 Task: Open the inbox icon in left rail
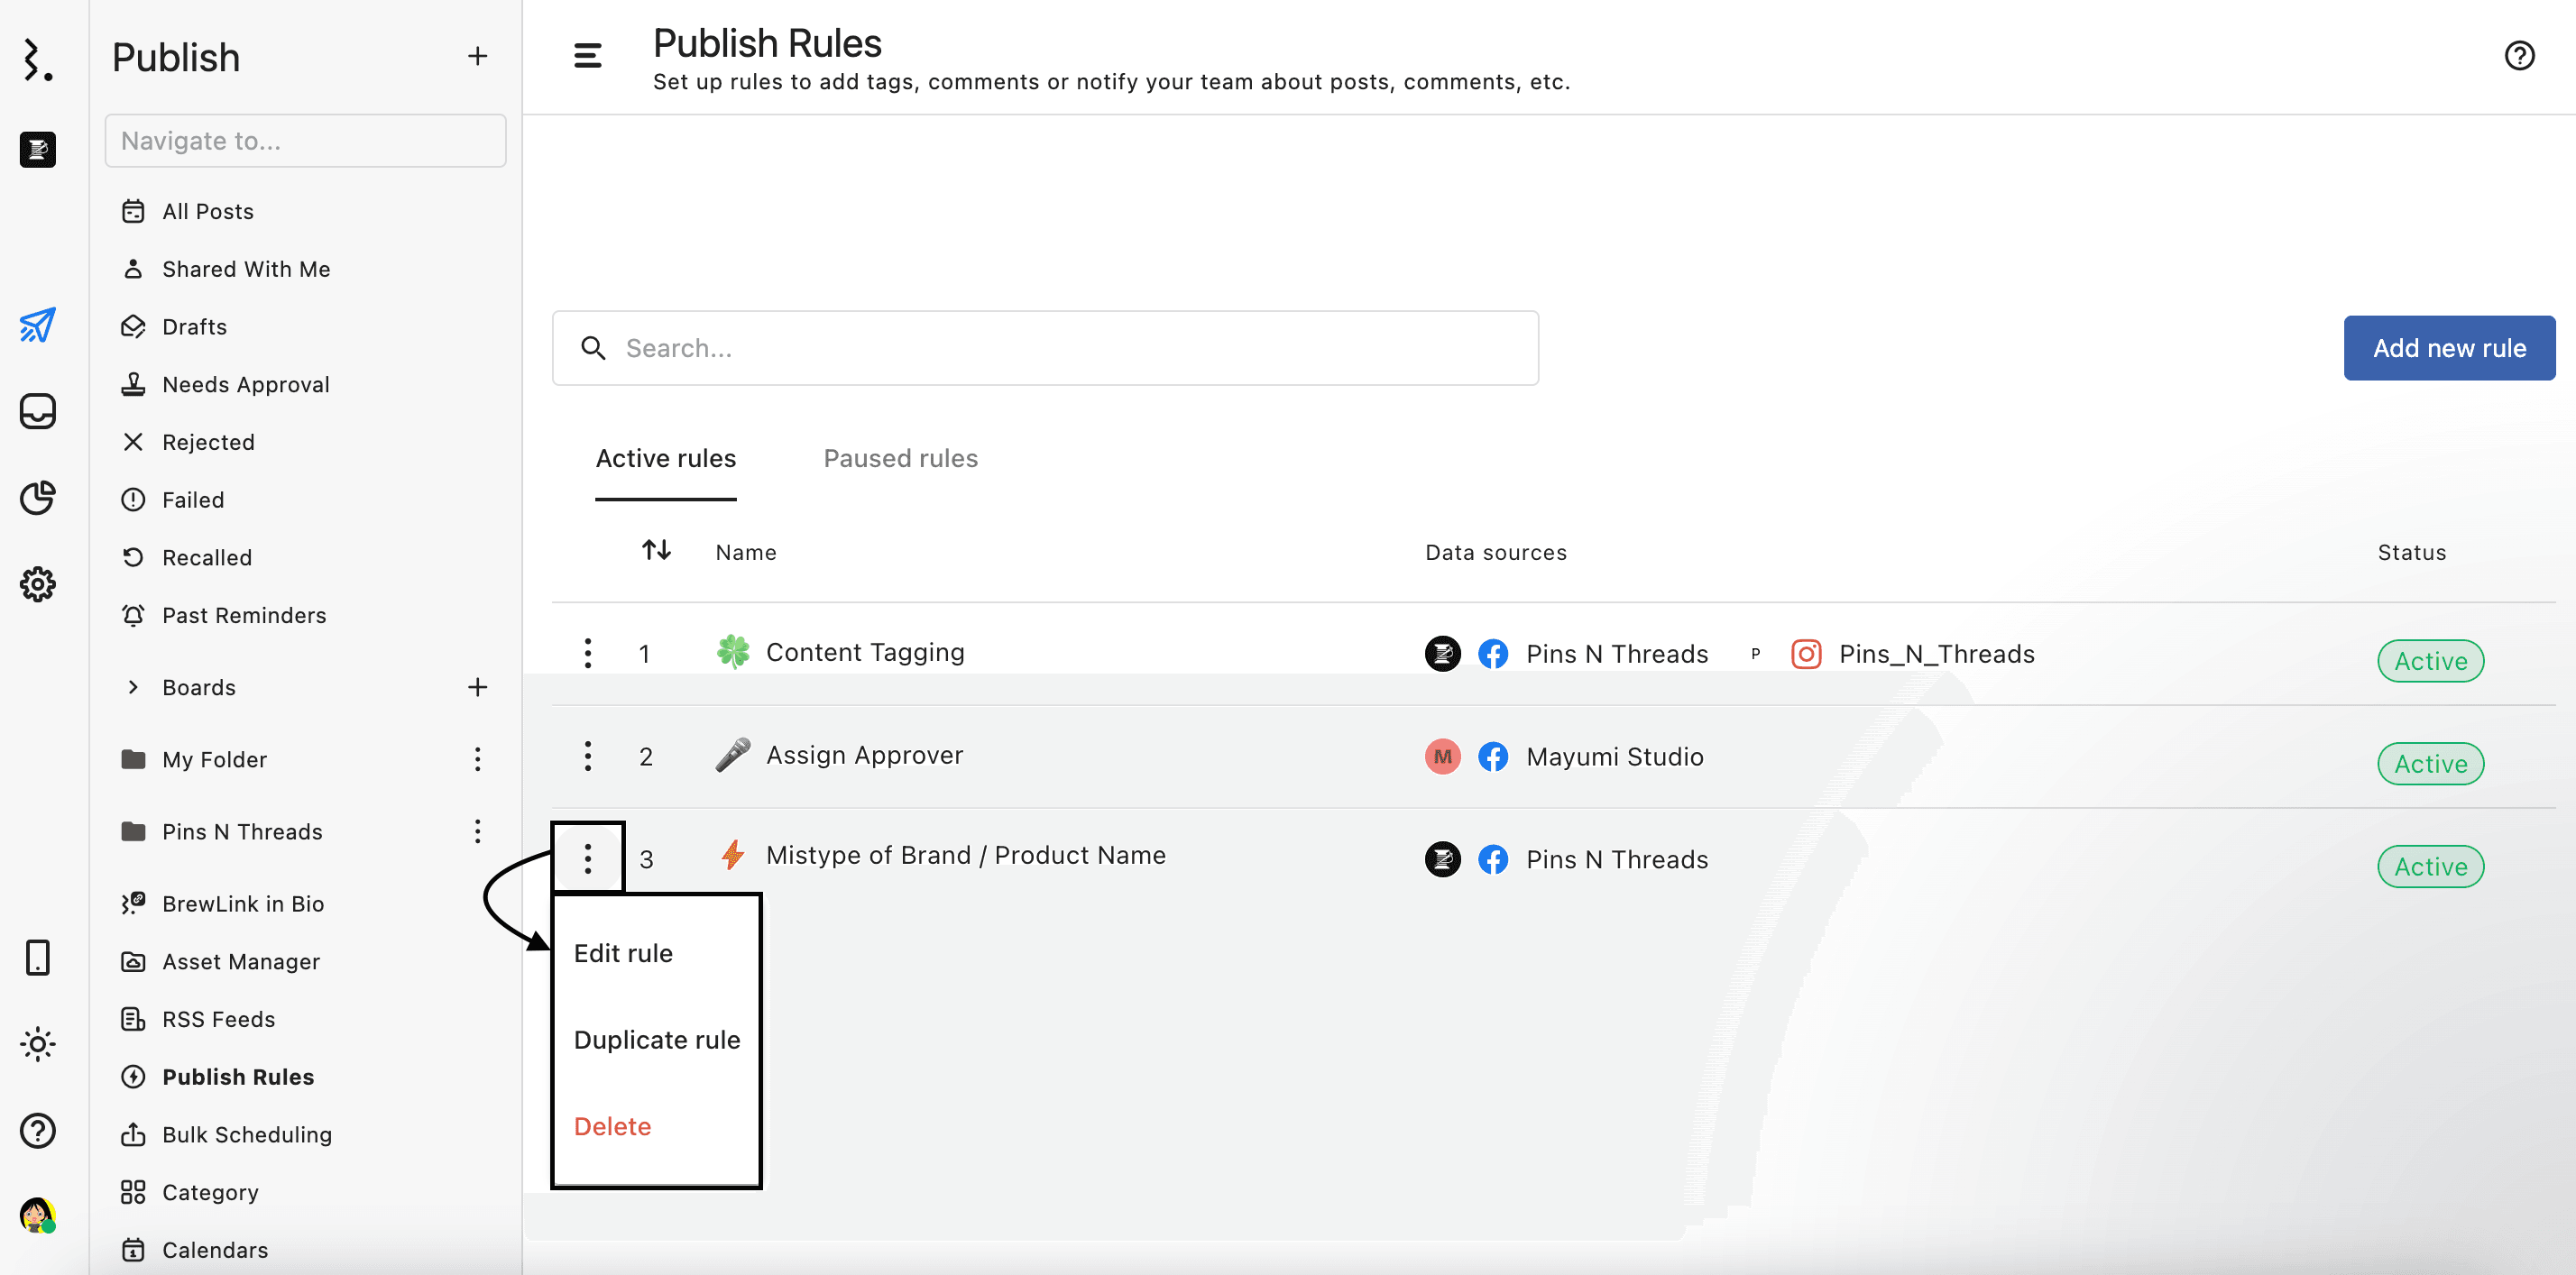38,411
